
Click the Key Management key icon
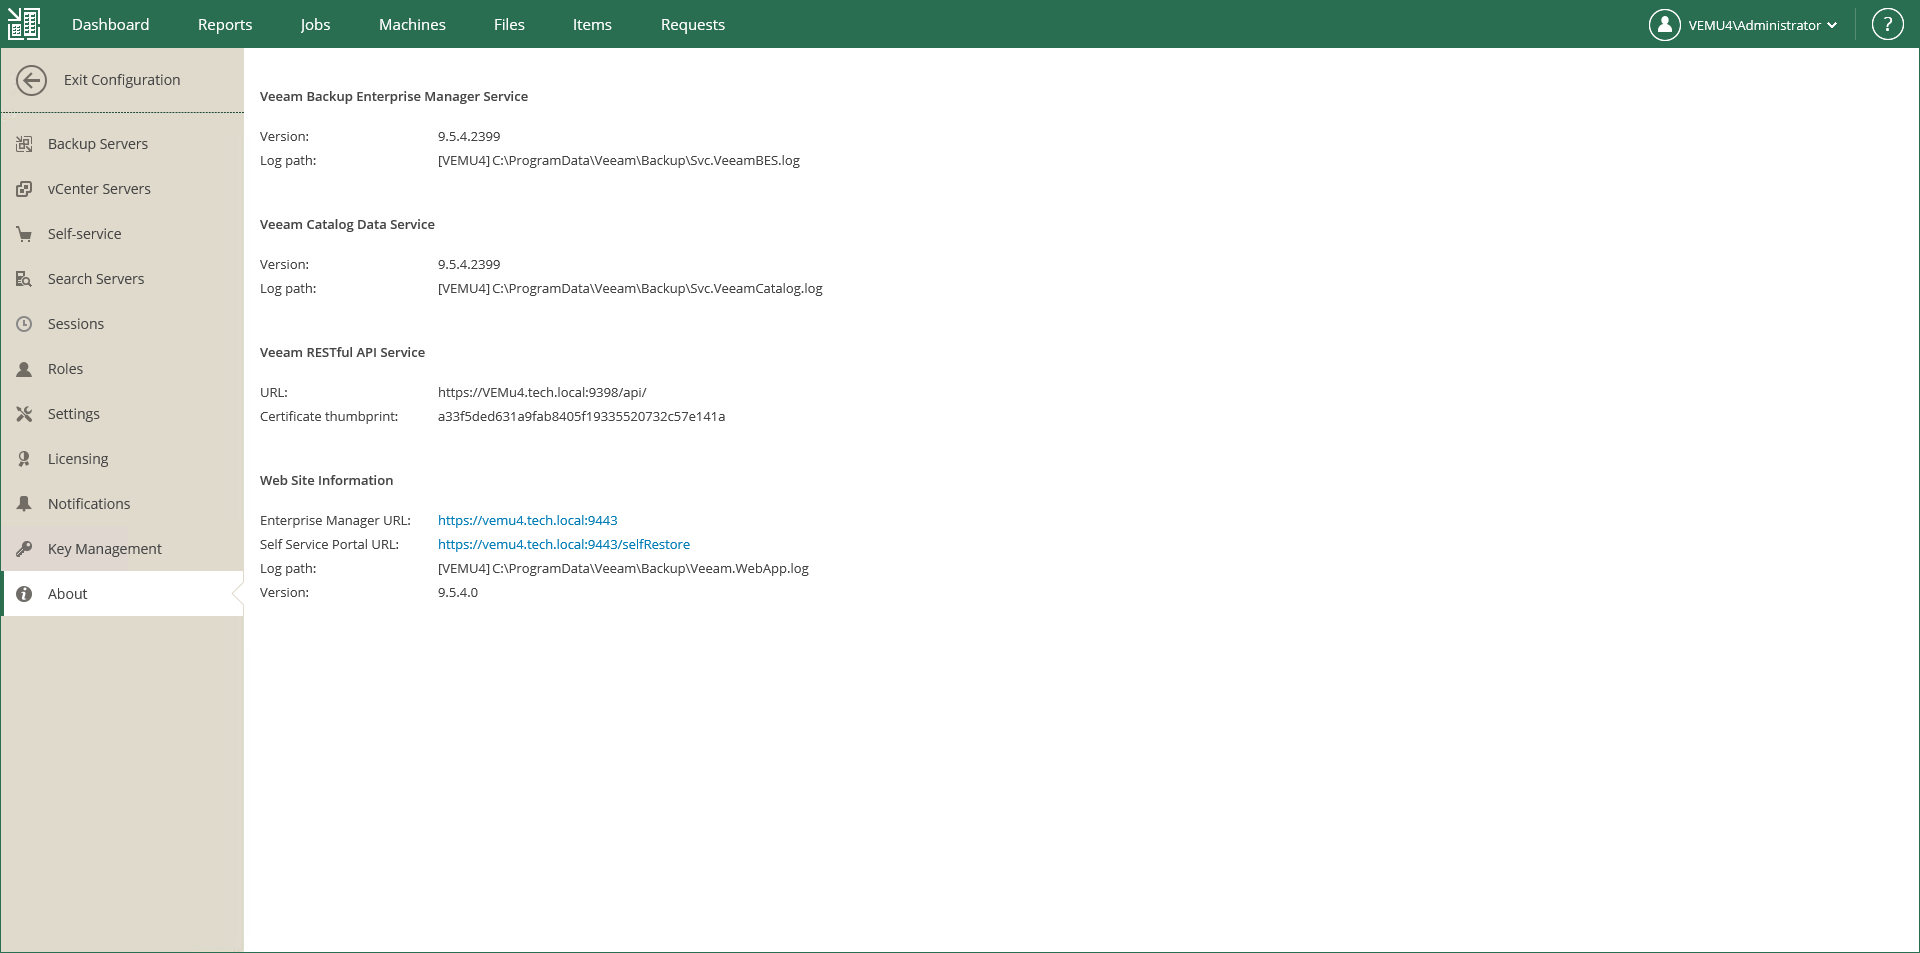(24, 549)
